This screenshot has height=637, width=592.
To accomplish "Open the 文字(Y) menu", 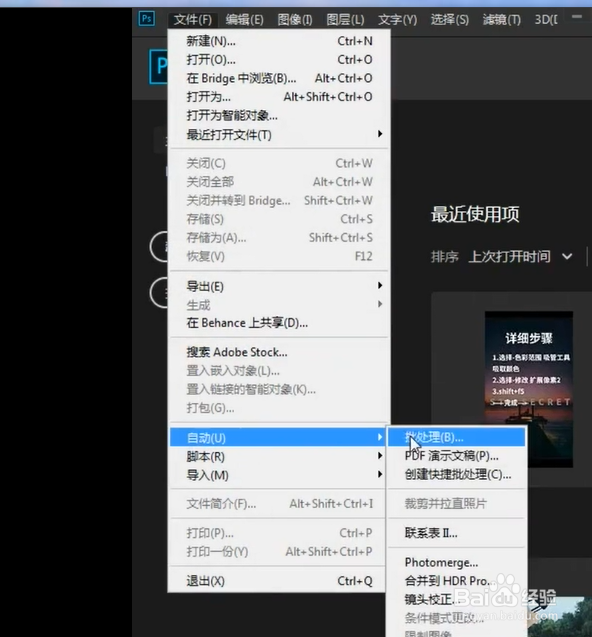I will [x=397, y=20].
